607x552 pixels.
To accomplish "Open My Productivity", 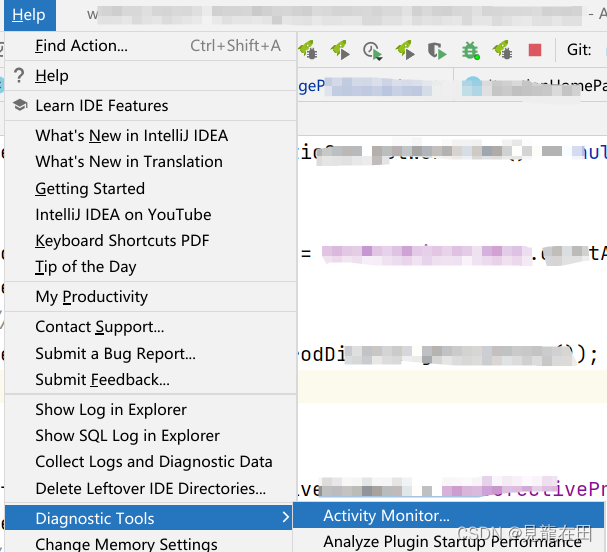I will [x=151, y=297].
